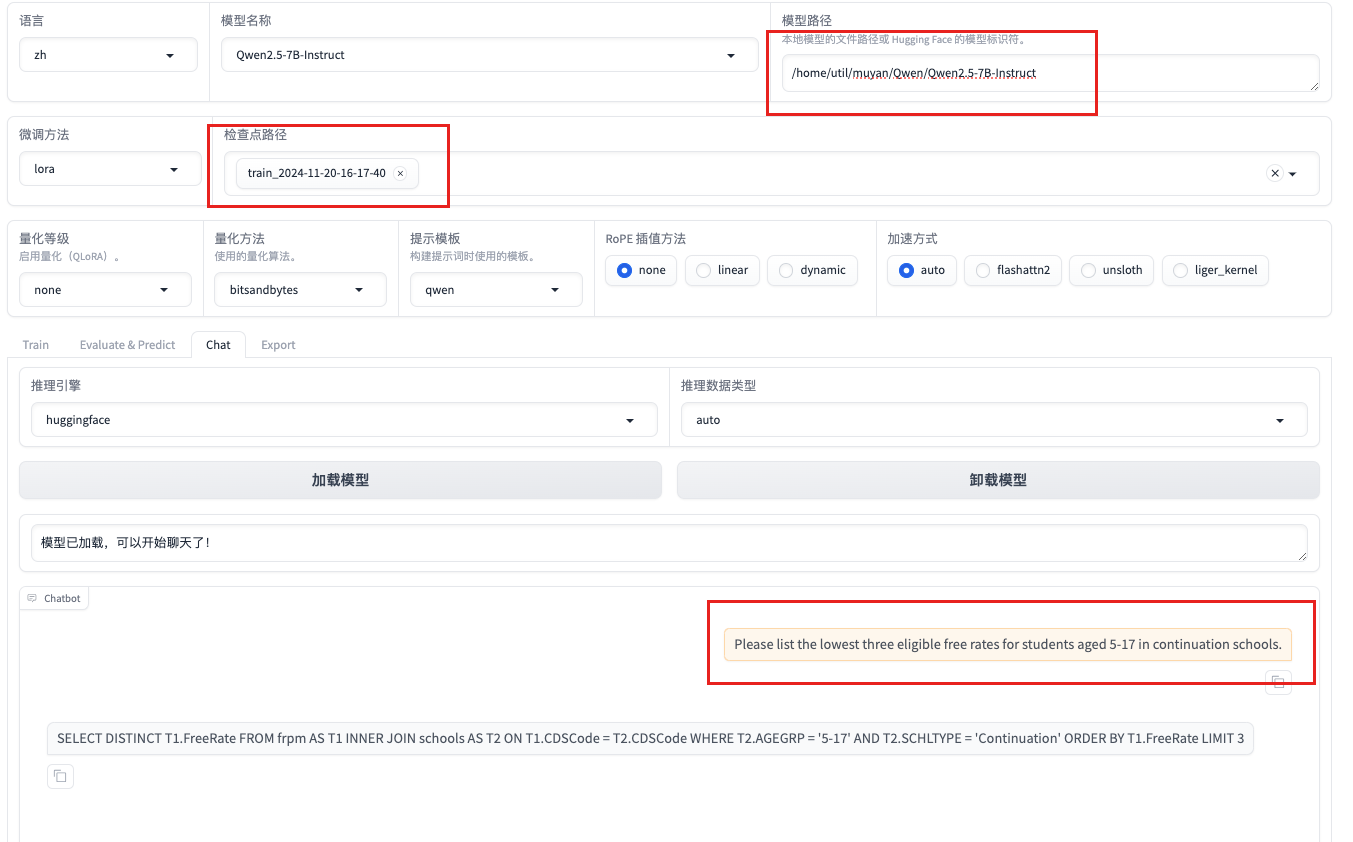Switch to the Train tab
Screen dimensions: 1353x842
tap(36, 345)
